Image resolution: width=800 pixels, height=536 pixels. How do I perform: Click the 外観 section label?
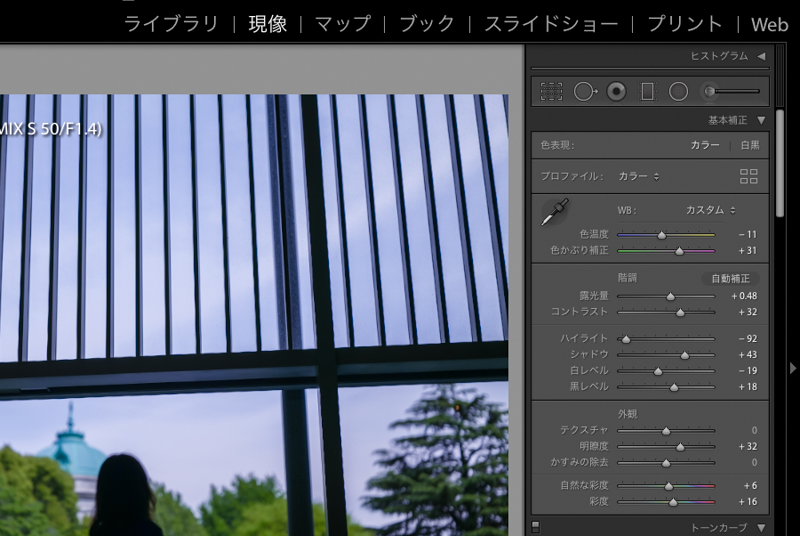pyautogui.click(x=627, y=414)
